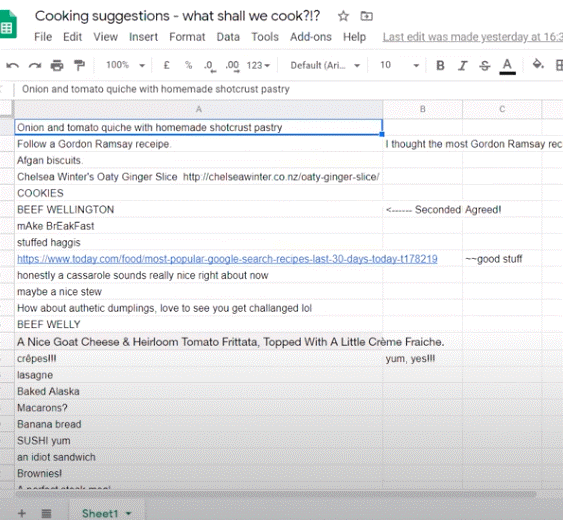563x520 pixels.
Task: Open the Edit menu
Action: pyautogui.click(x=73, y=37)
